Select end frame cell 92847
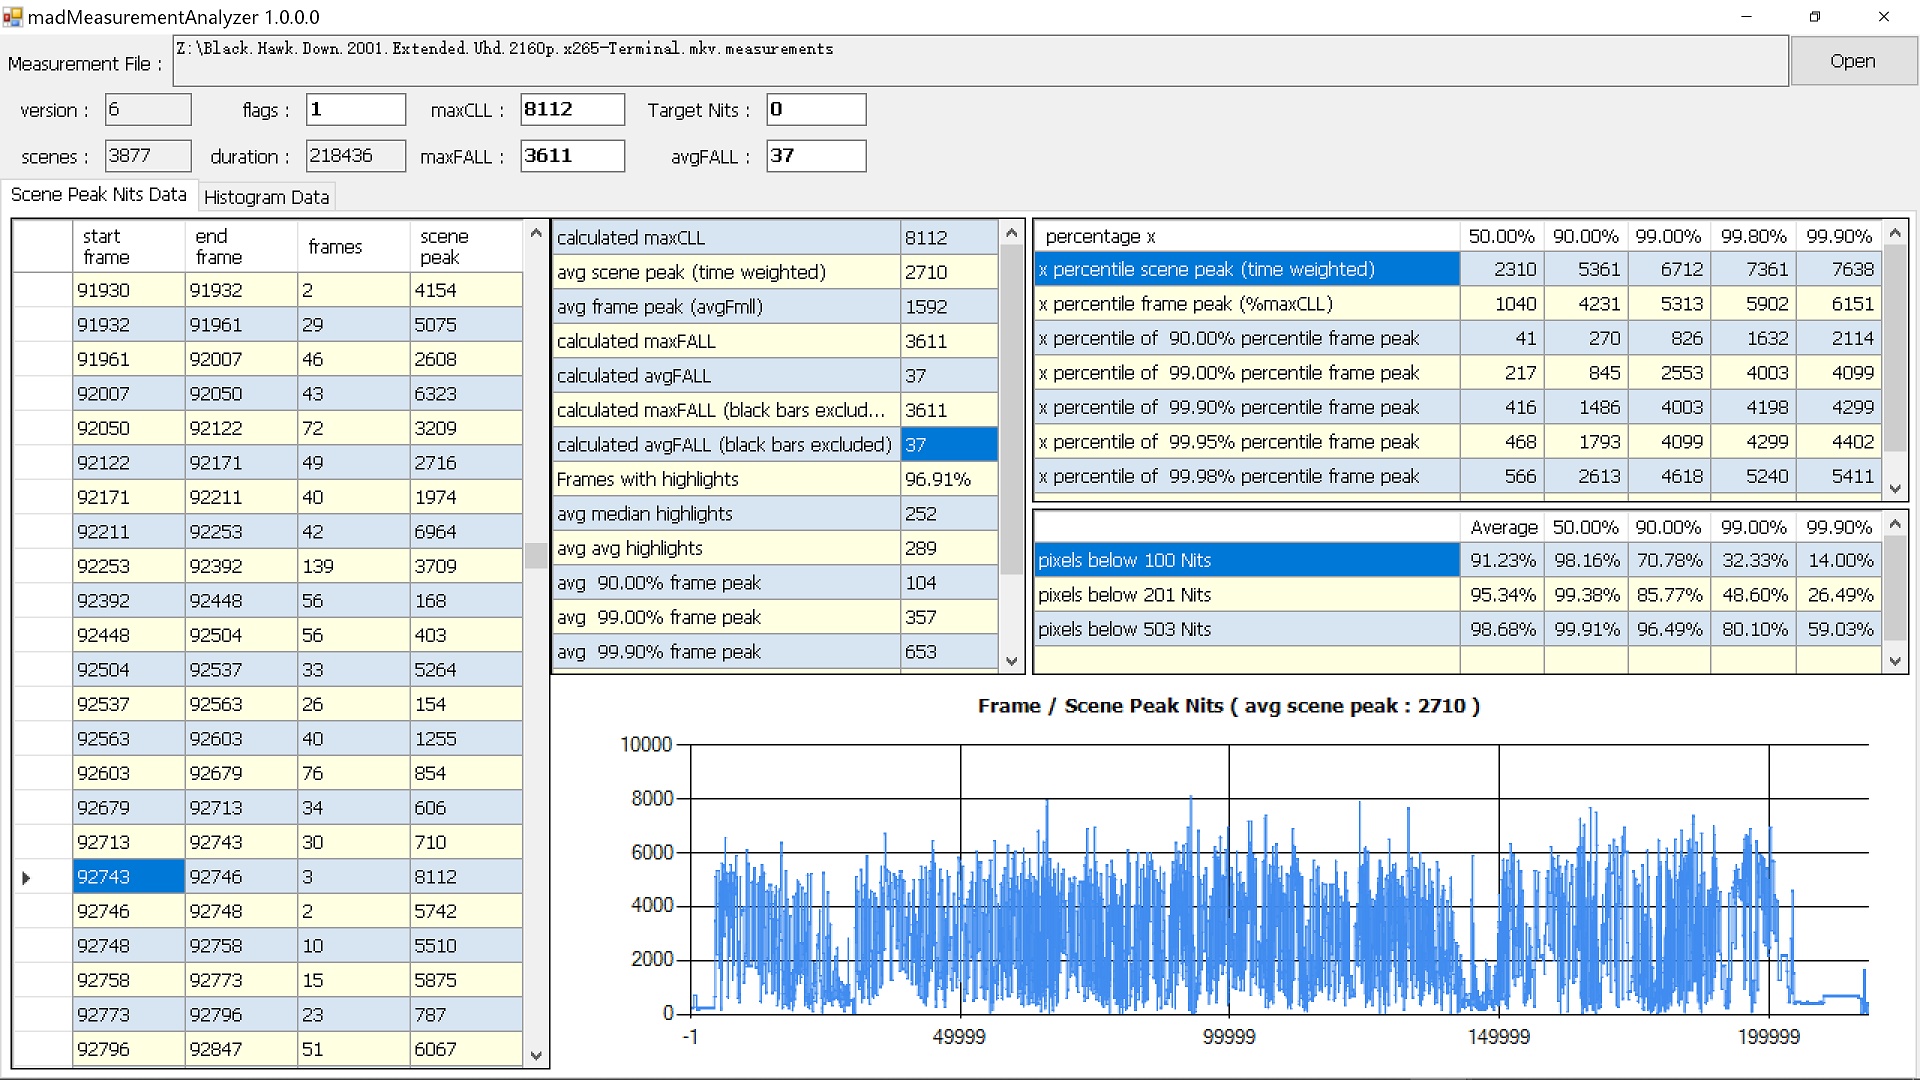 pyautogui.click(x=241, y=1049)
